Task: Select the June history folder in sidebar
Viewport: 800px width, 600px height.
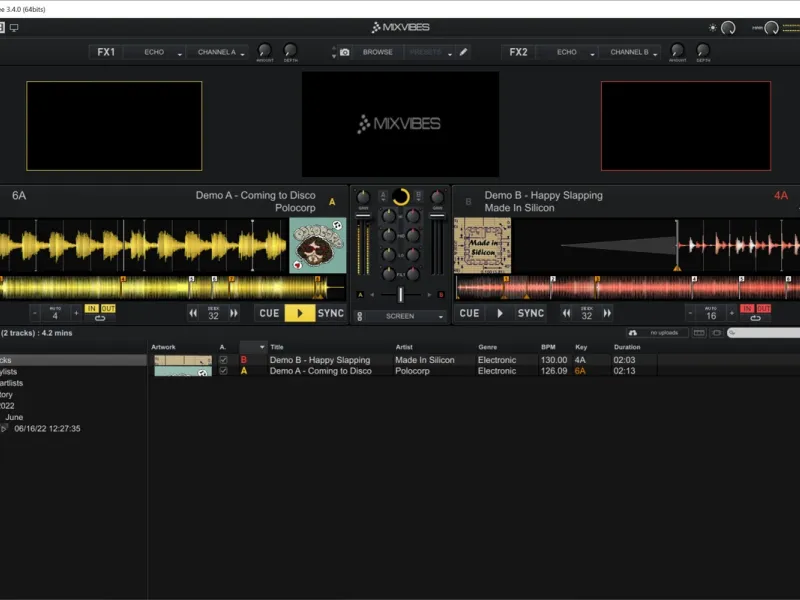Action: coord(14,417)
